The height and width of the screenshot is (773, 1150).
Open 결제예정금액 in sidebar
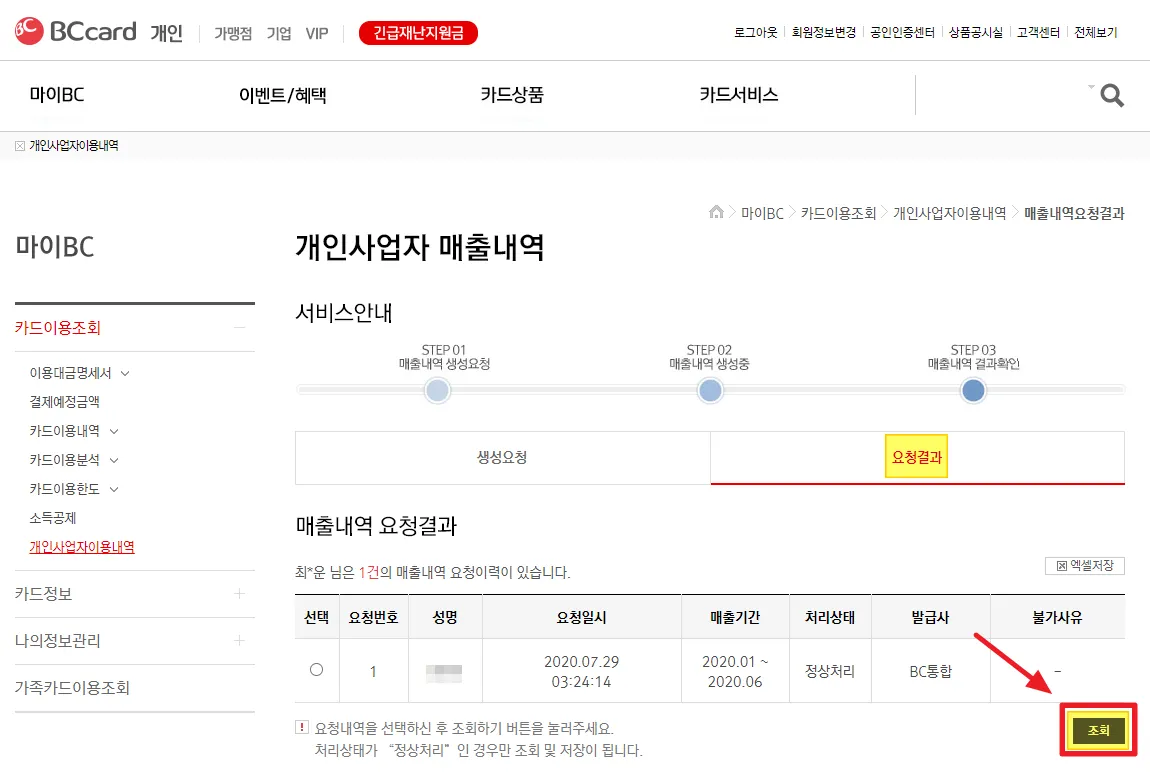[x=65, y=402]
